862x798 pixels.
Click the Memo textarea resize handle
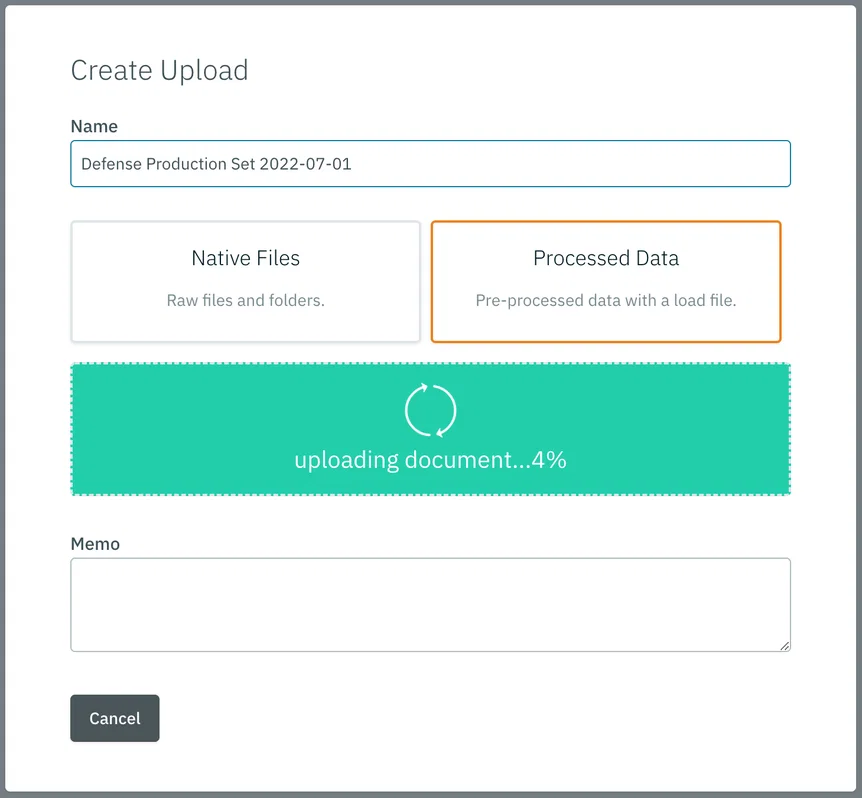pyautogui.click(x=784, y=646)
